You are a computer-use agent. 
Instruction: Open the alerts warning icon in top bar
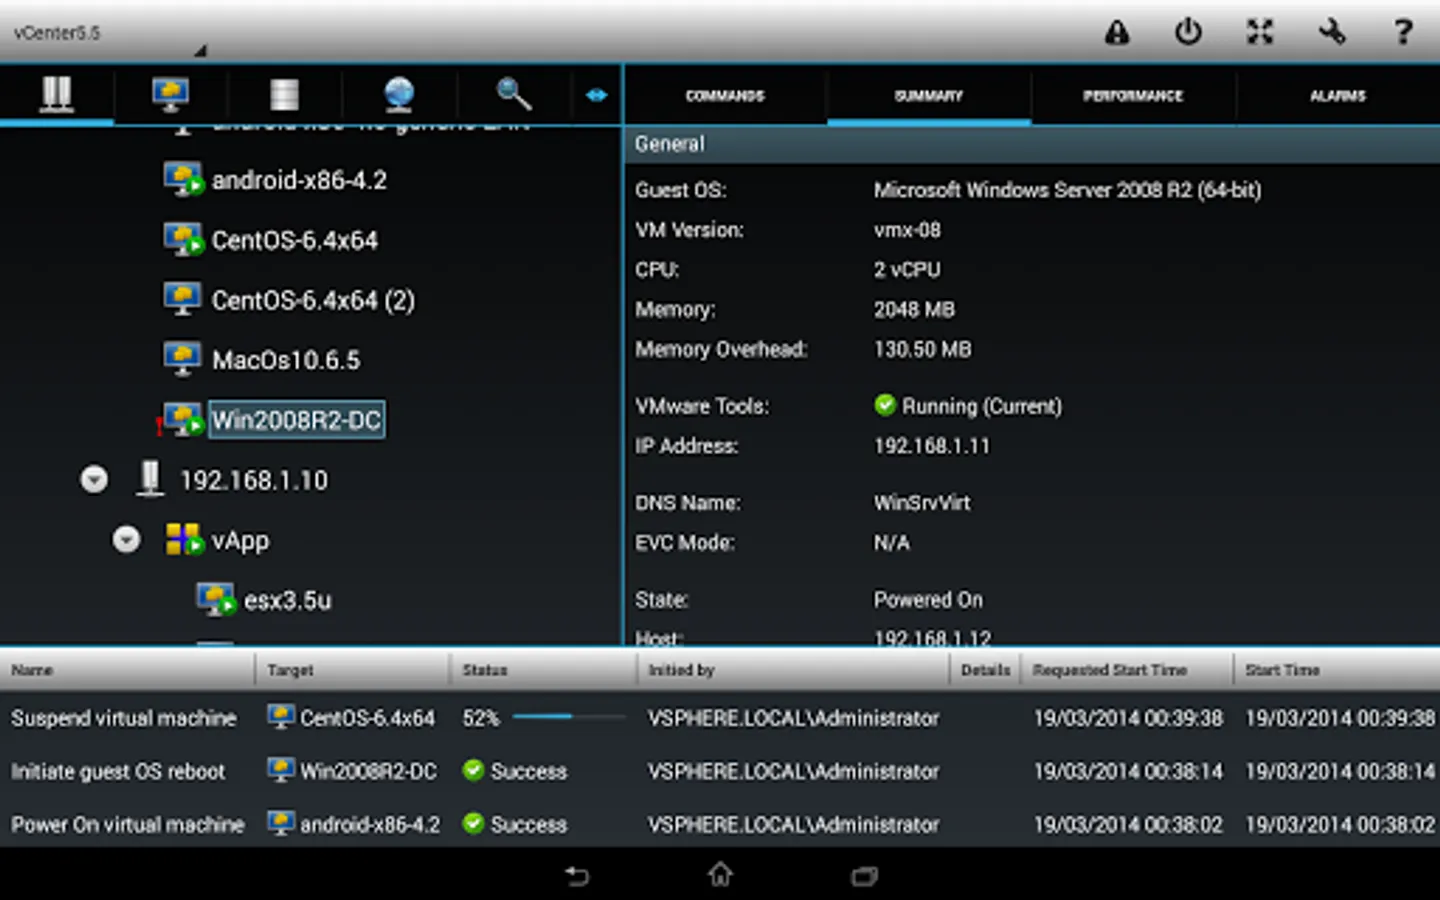tap(1117, 32)
